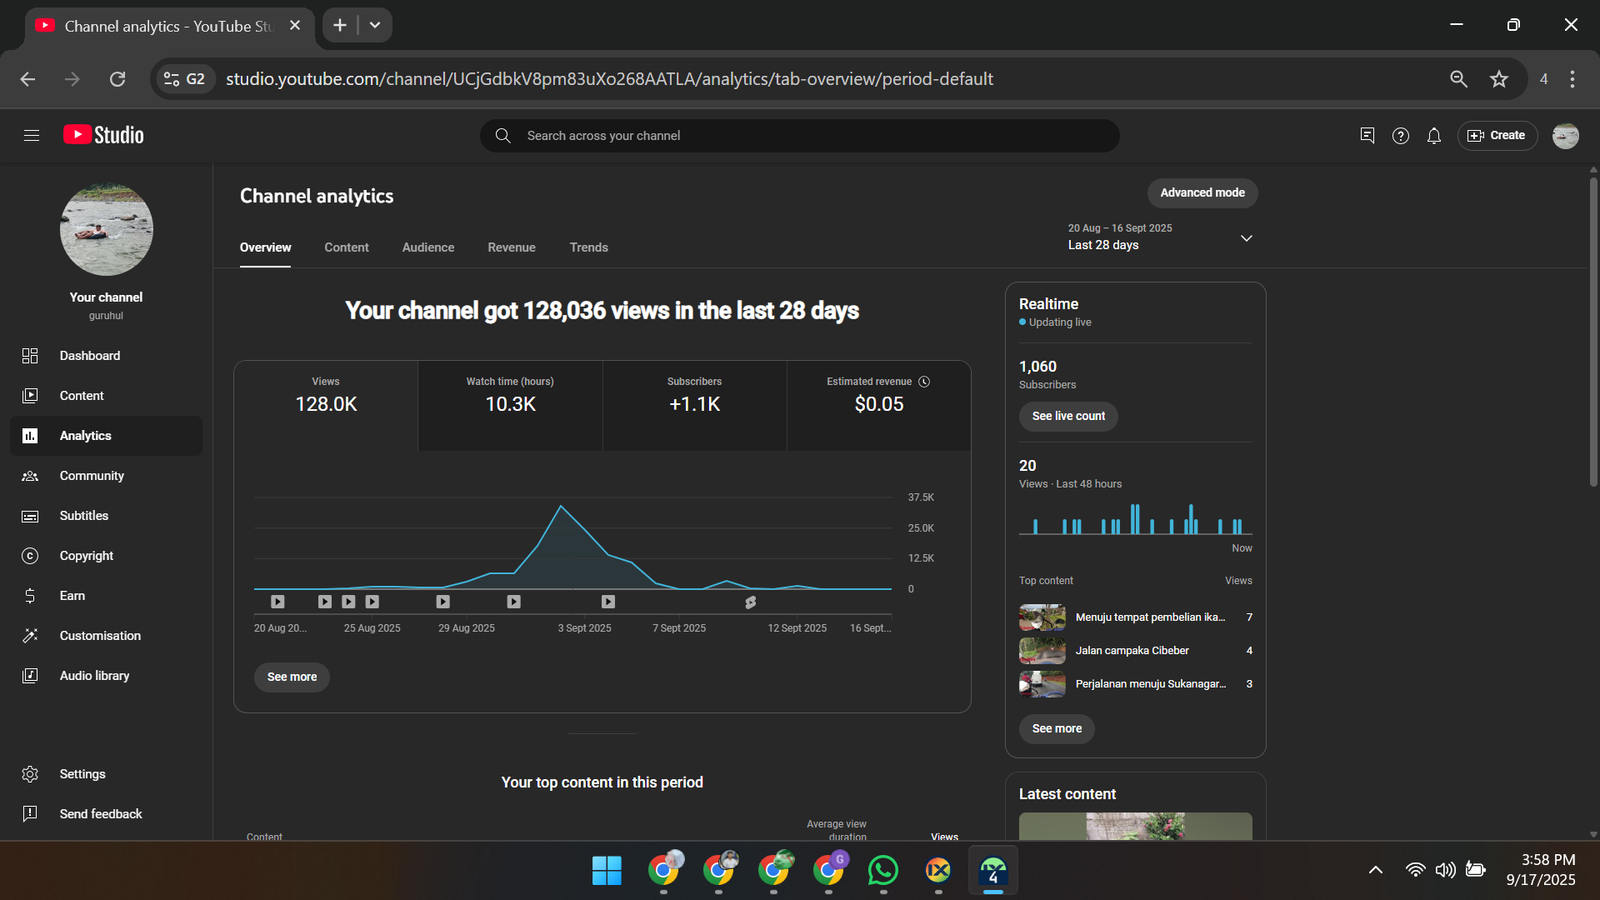Image resolution: width=1600 pixels, height=900 pixels.
Task: Switch to the Audience tab
Action: click(428, 248)
